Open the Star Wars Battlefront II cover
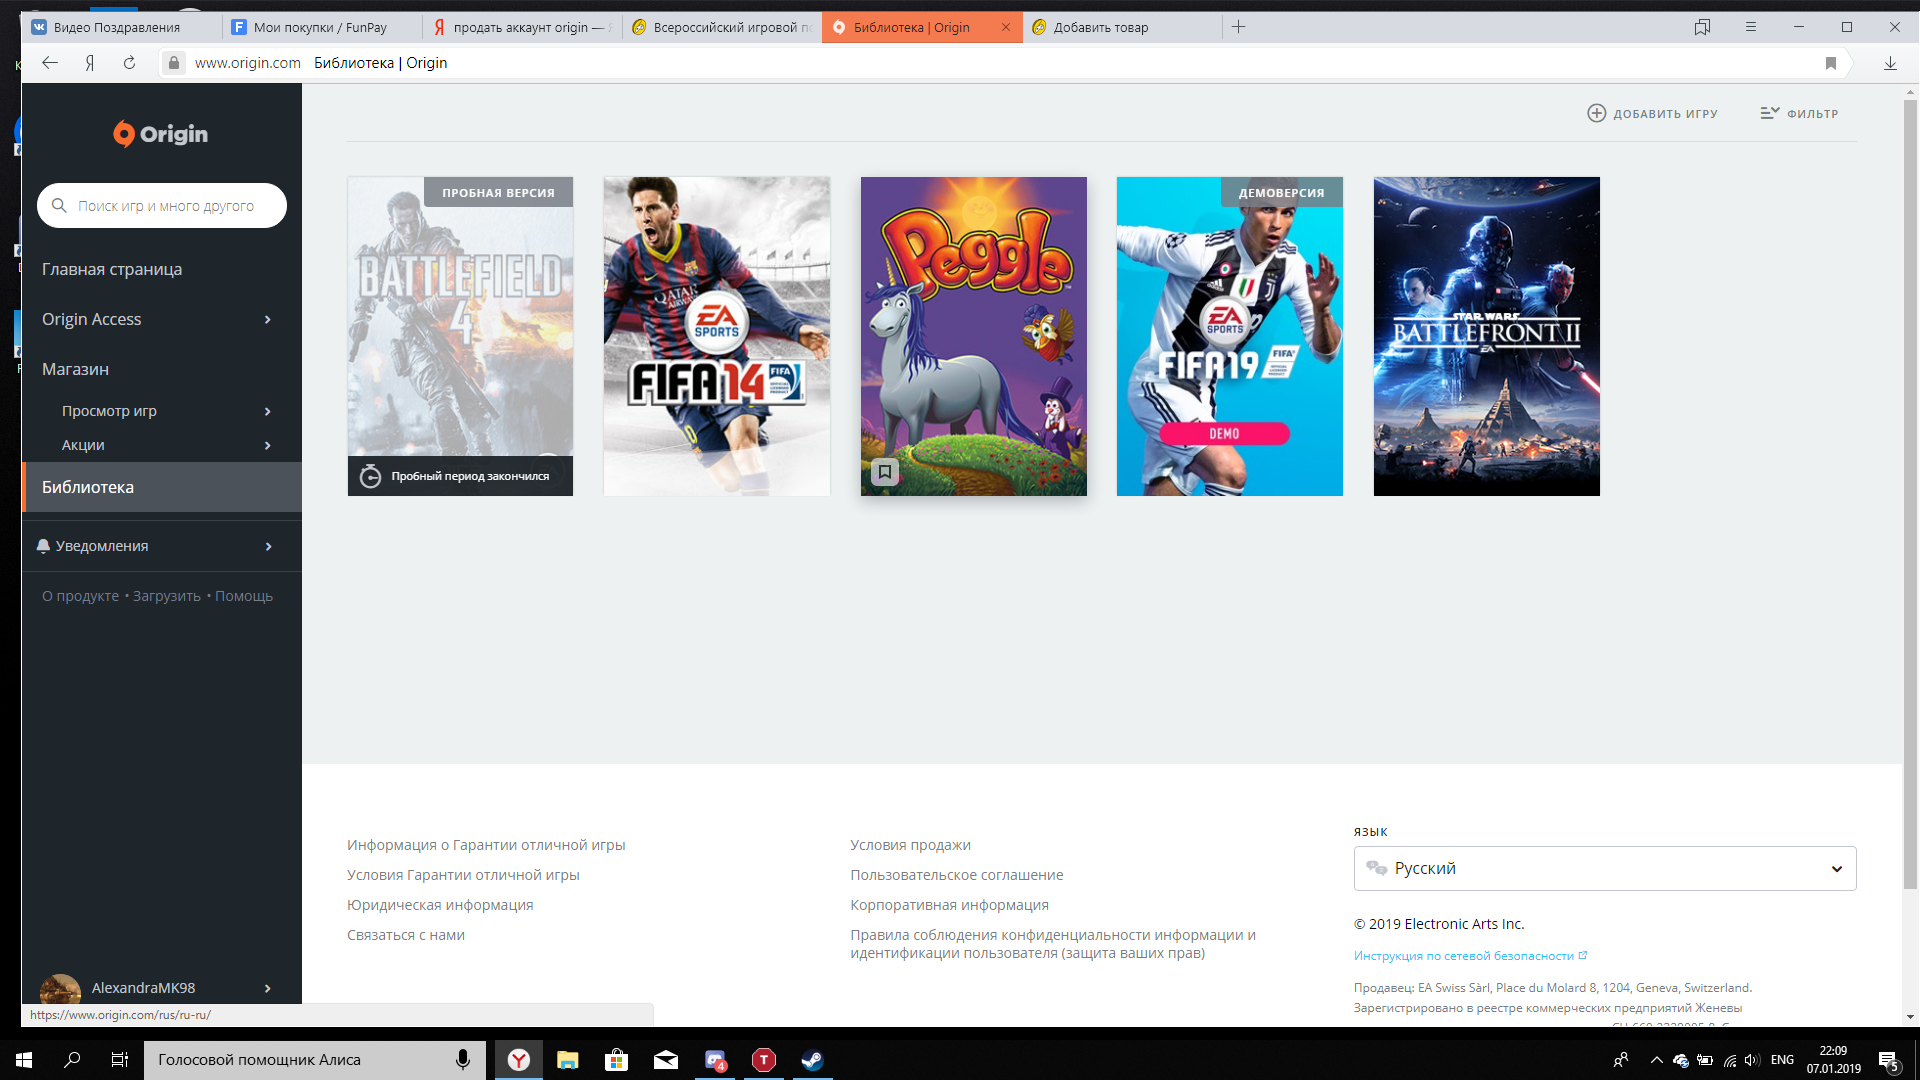This screenshot has width=1920, height=1080. click(1487, 336)
